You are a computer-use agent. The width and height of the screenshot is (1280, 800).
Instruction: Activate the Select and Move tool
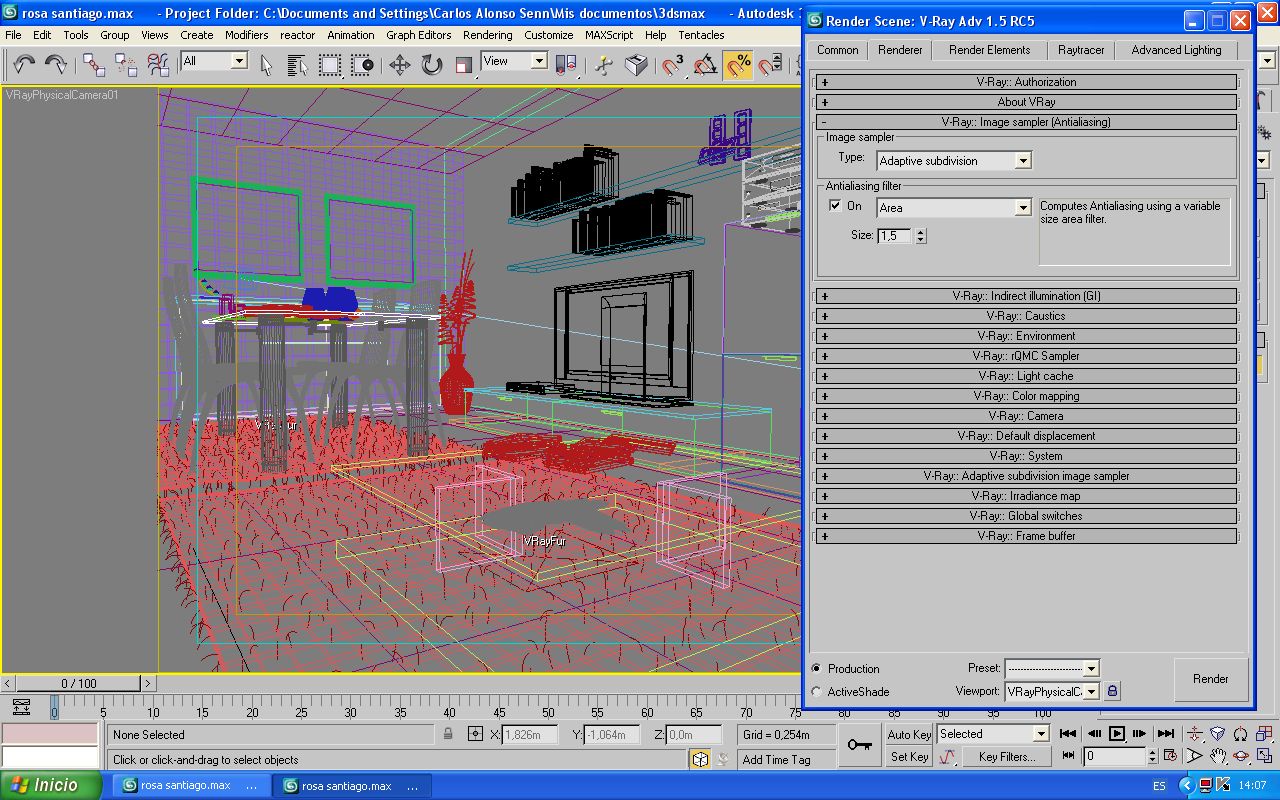tap(400, 65)
